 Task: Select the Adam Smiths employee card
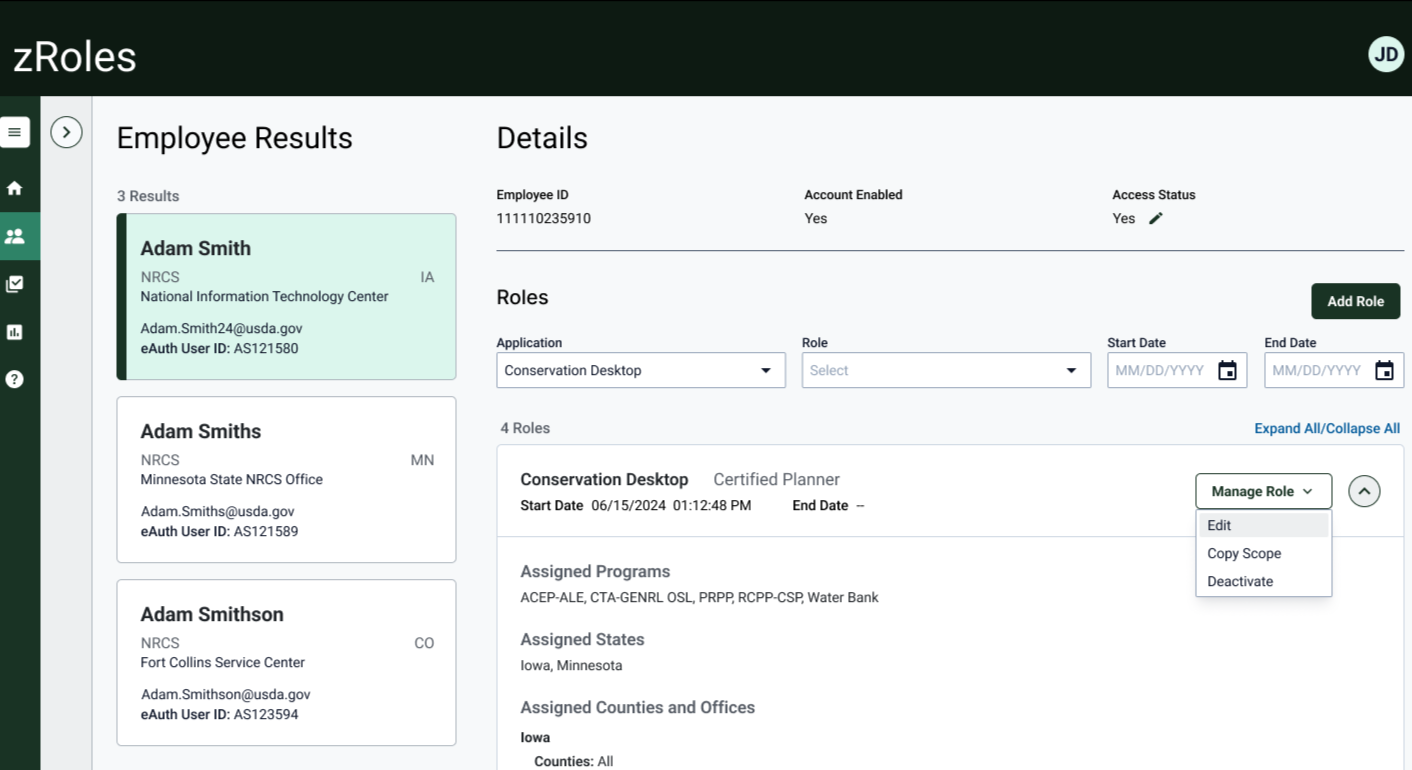click(287, 480)
